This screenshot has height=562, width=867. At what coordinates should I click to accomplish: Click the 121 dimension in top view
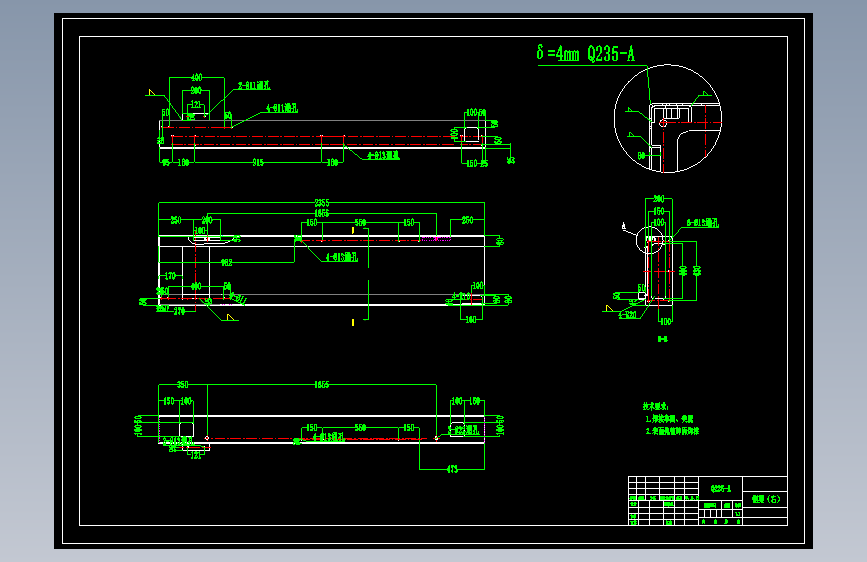pos(196,105)
